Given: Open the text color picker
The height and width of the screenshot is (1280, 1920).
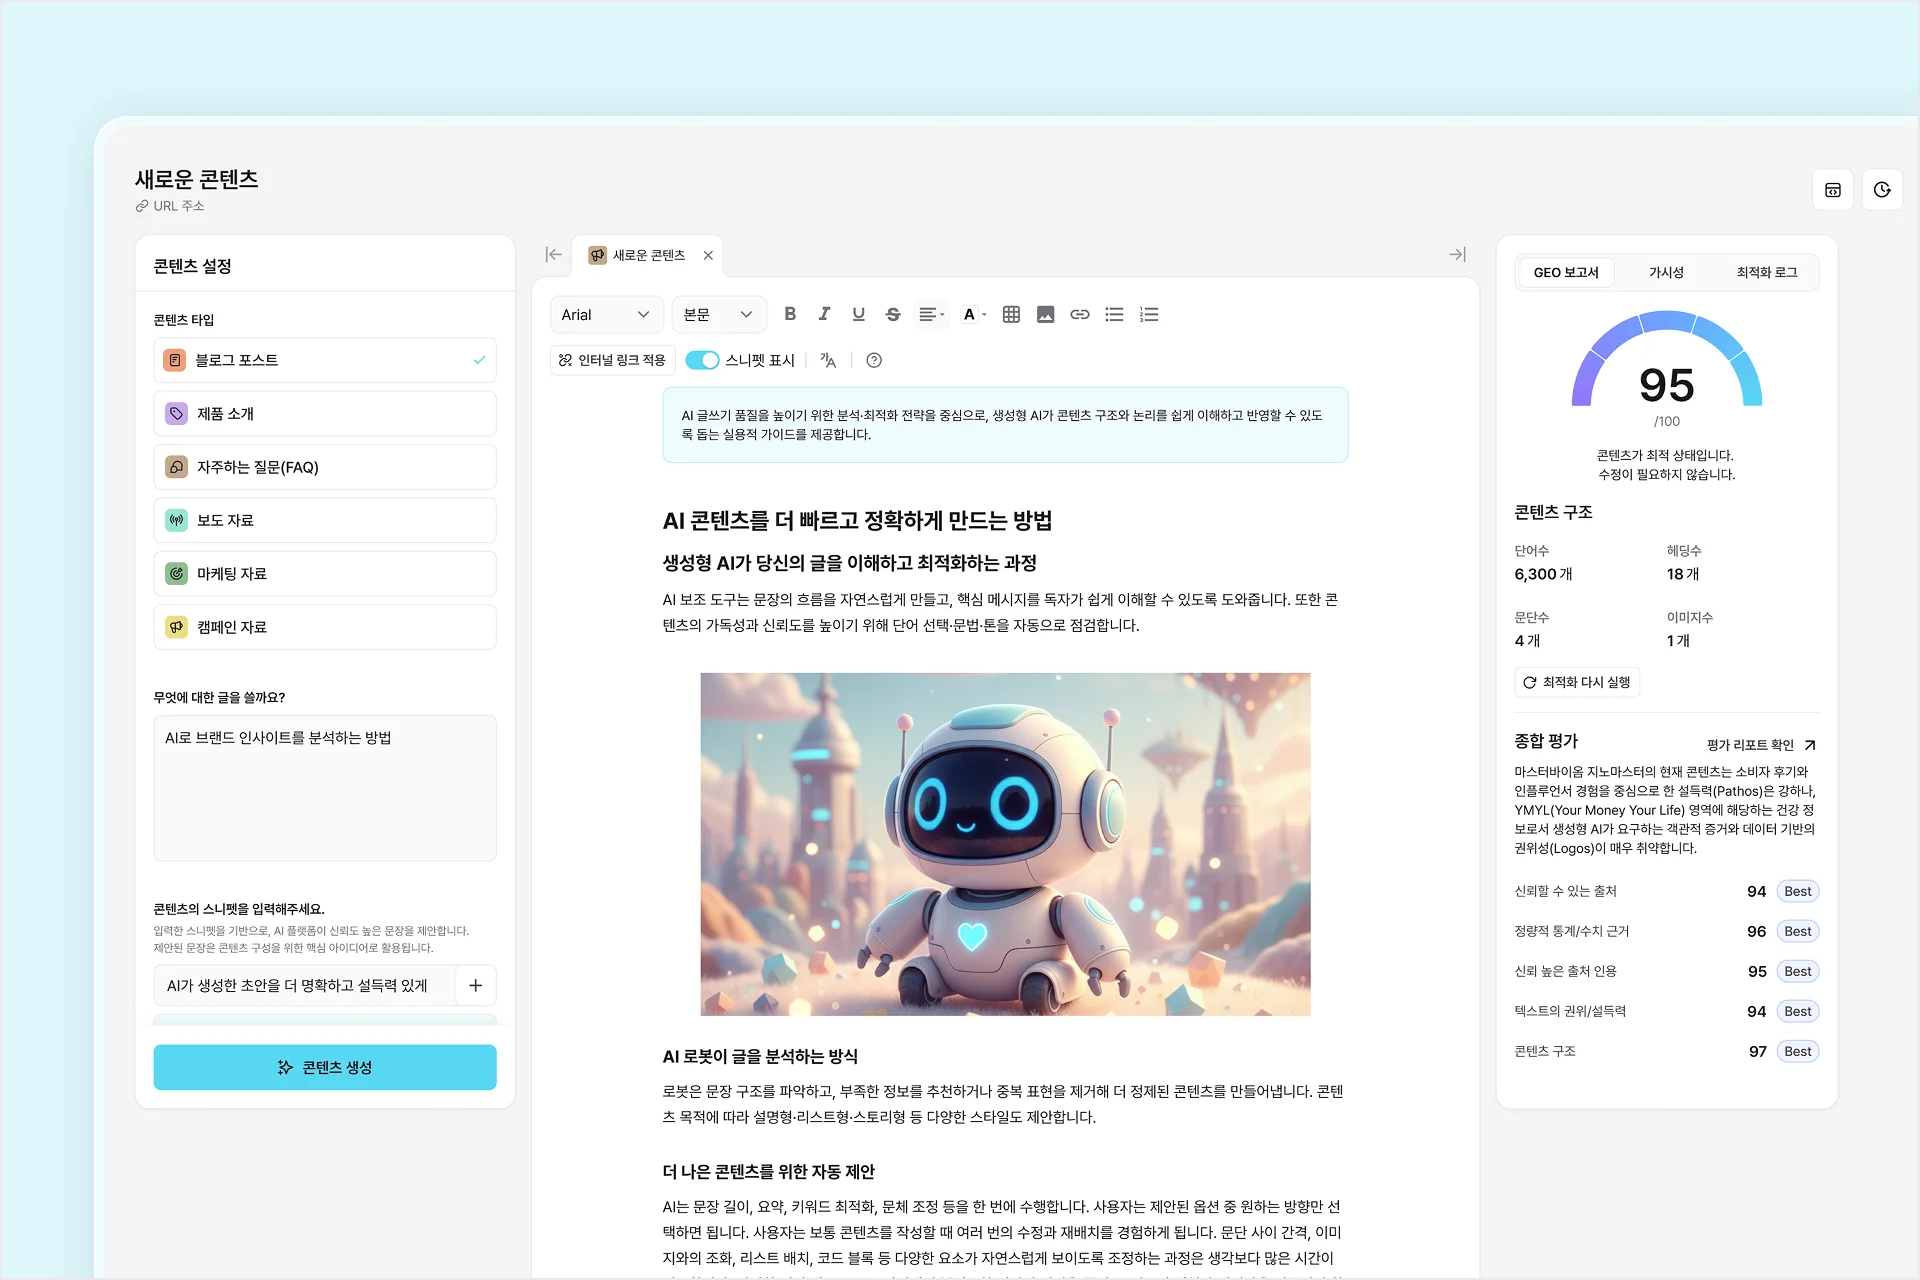Looking at the screenshot, I should tap(971, 314).
